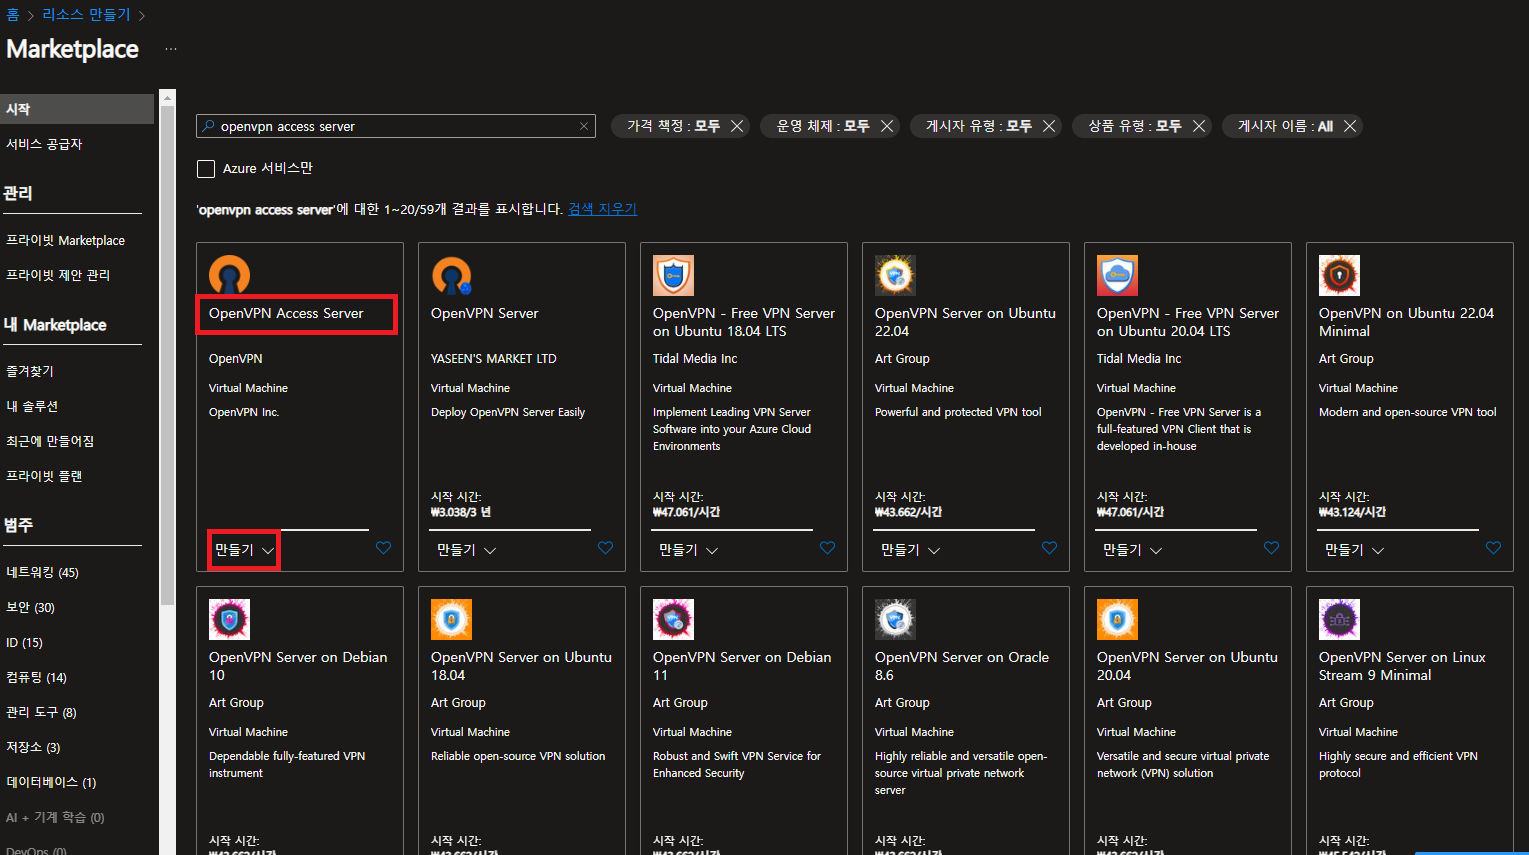
Task: Filter by 관리 도구 (8) category
Action: 41,712
